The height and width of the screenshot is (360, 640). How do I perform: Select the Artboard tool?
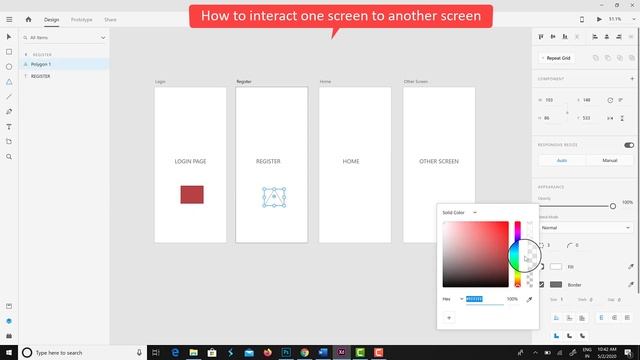9,142
